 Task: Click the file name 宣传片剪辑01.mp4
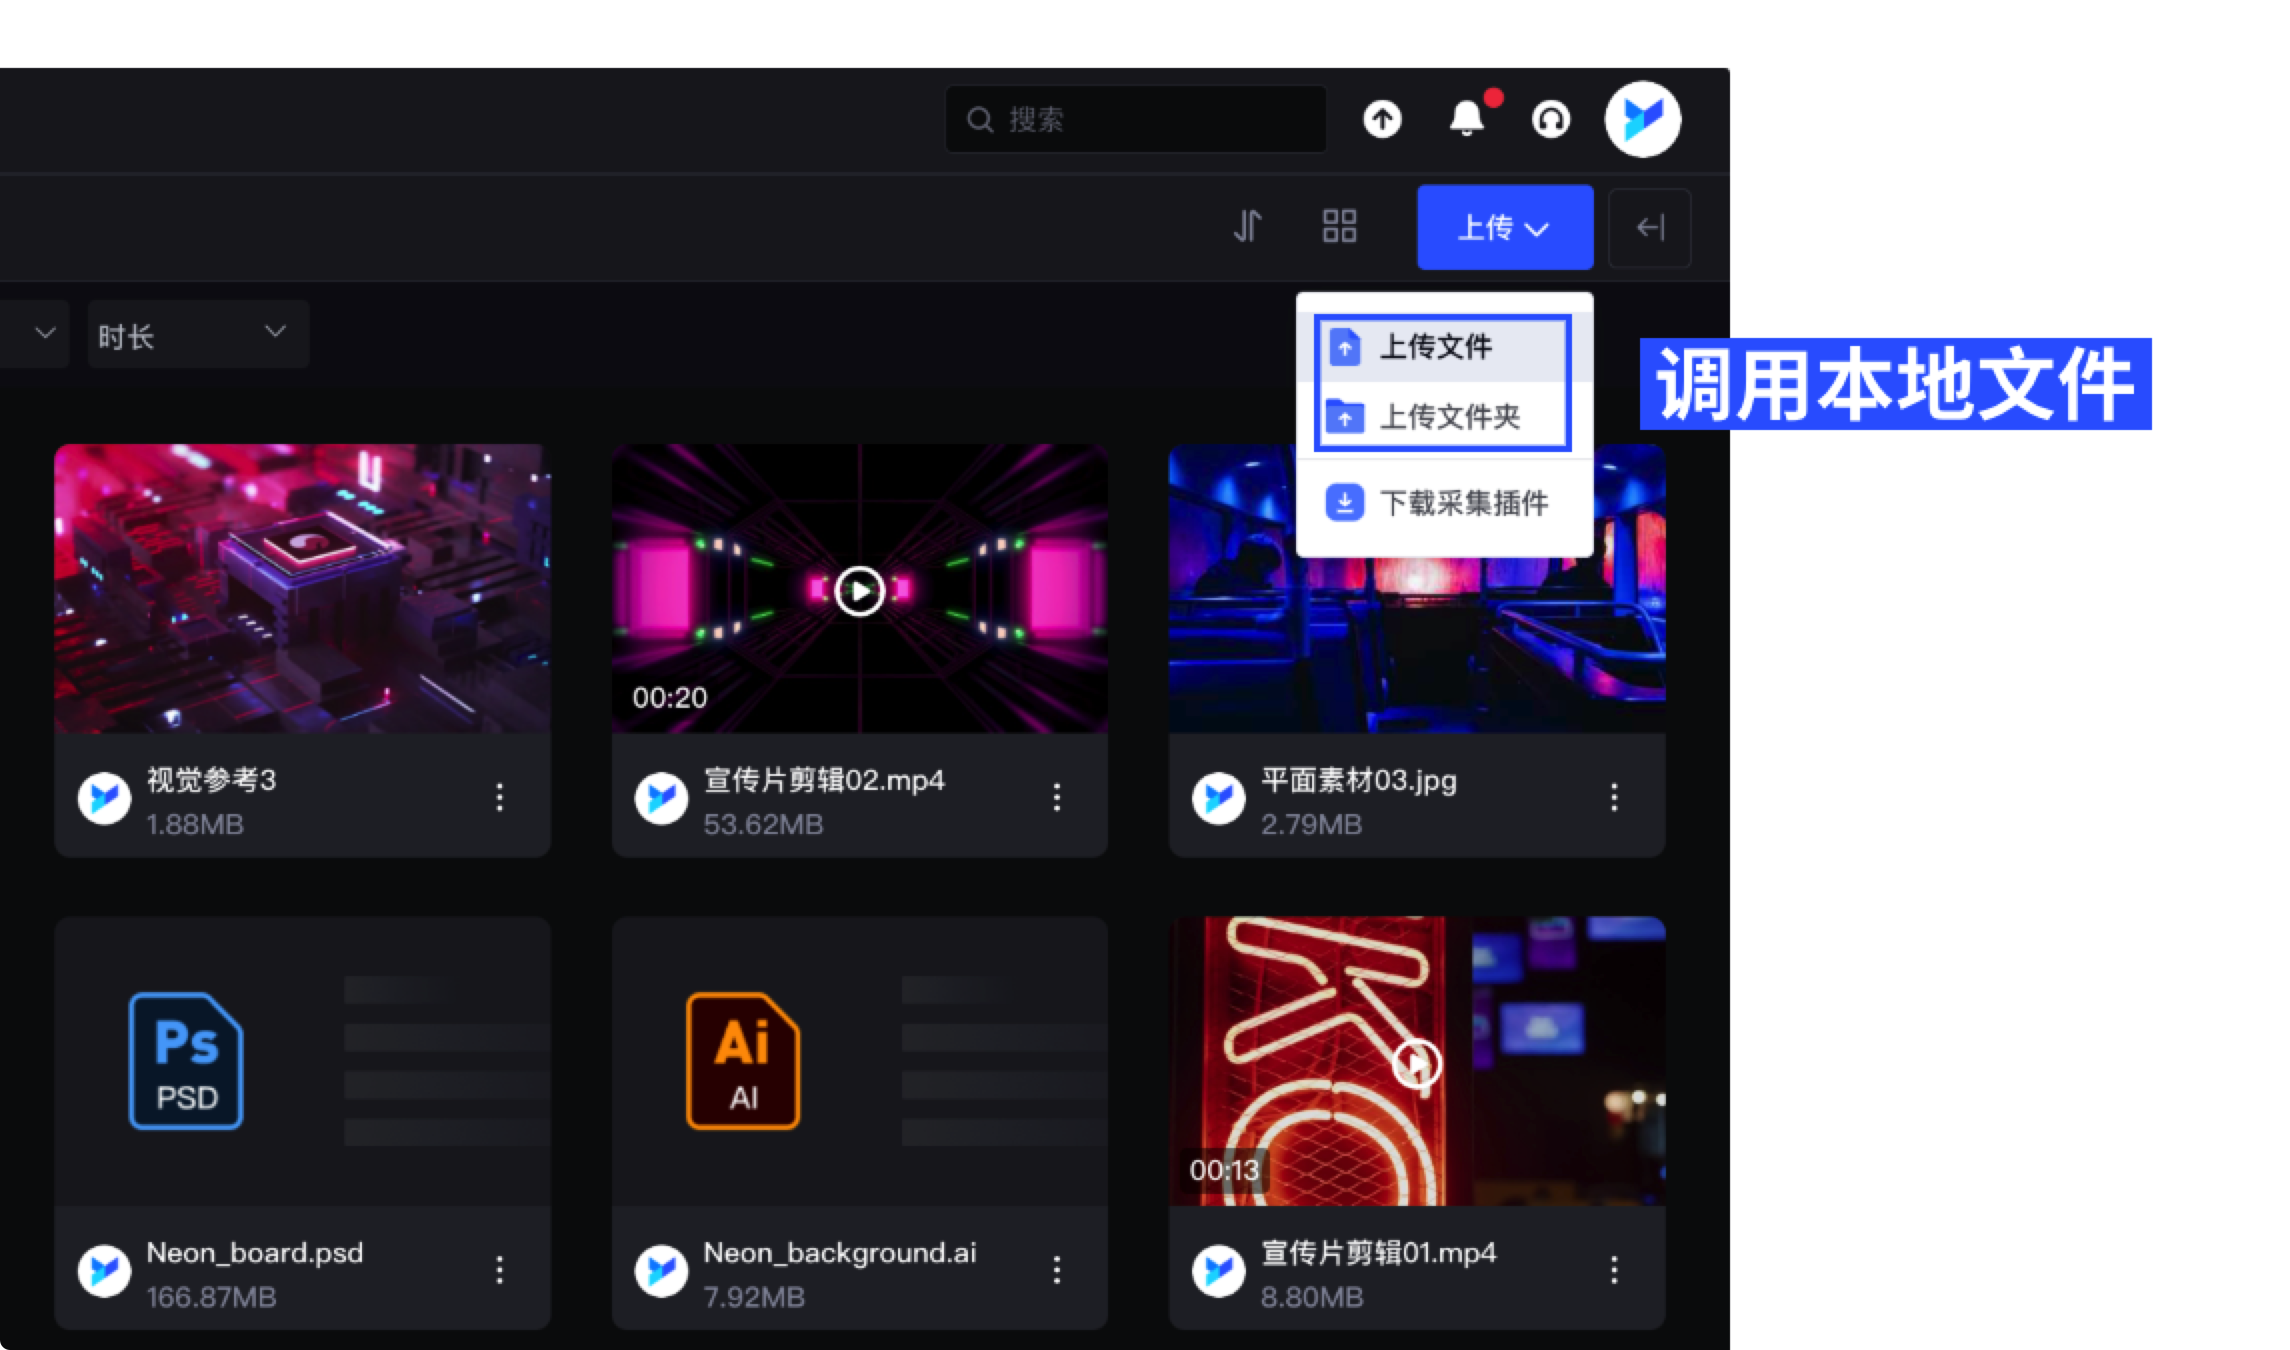tap(1378, 1253)
